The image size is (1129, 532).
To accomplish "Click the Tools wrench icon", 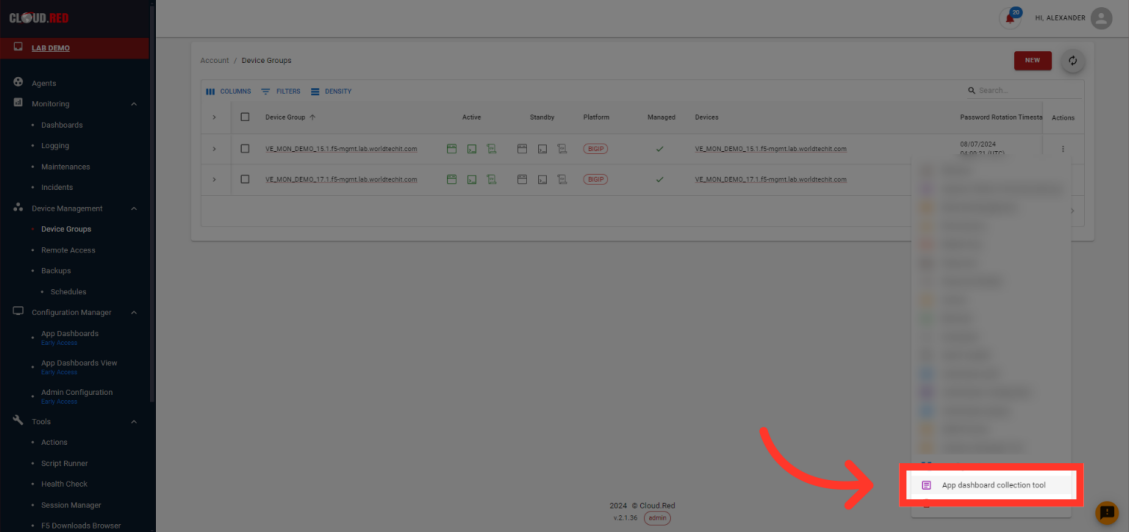I will [x=19, y=420].
